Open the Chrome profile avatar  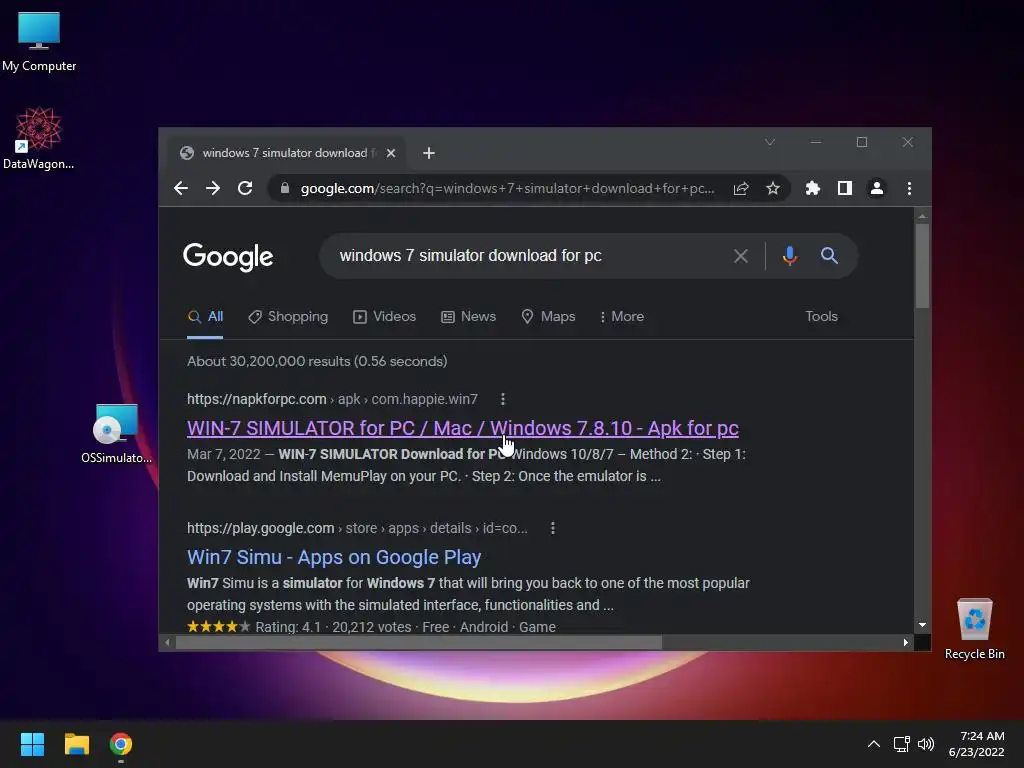pyautogui.click(x=876, y=189)
